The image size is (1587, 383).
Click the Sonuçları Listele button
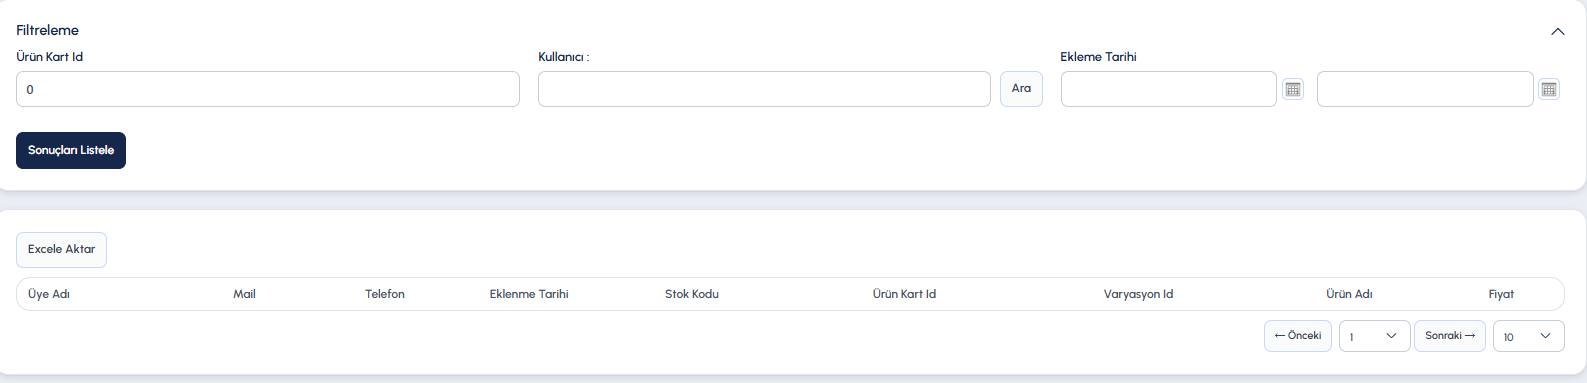71,150
